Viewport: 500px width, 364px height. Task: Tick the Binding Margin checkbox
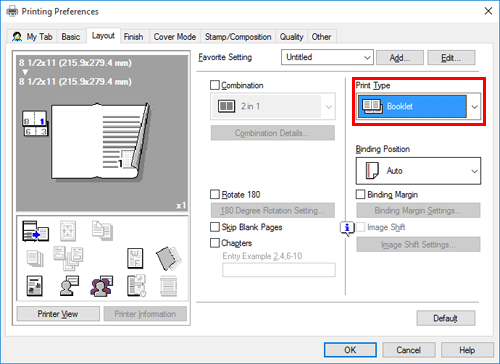pyautogui.click(x=361, y=194)
